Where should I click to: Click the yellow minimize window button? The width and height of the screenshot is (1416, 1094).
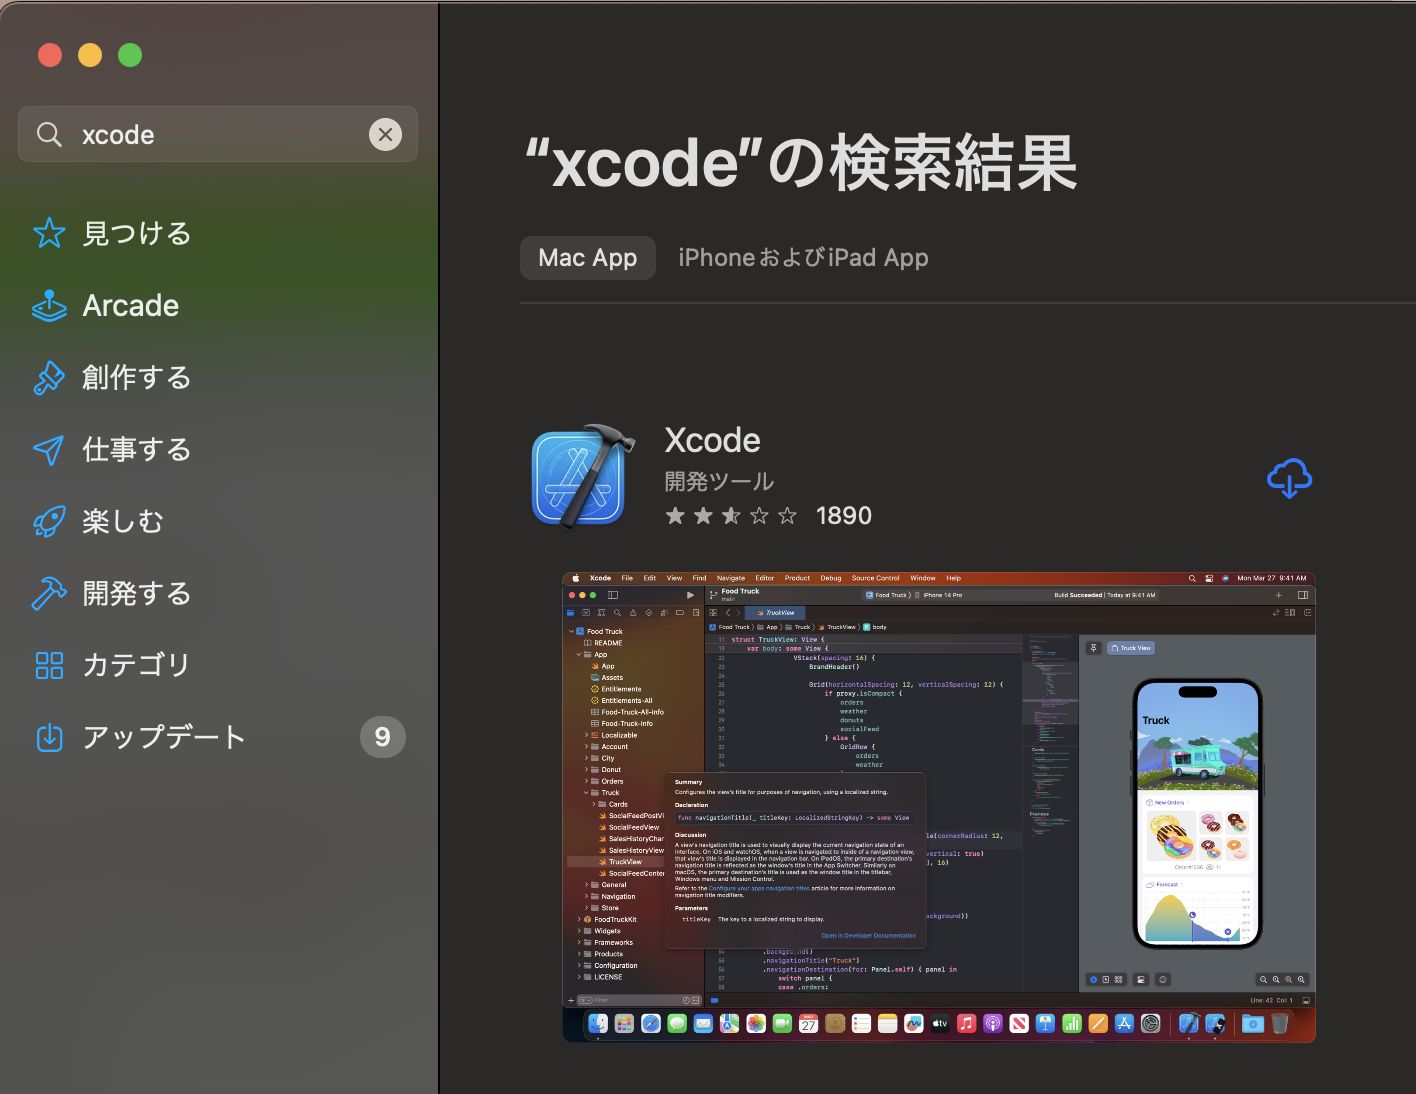click(x=90, y=55)
